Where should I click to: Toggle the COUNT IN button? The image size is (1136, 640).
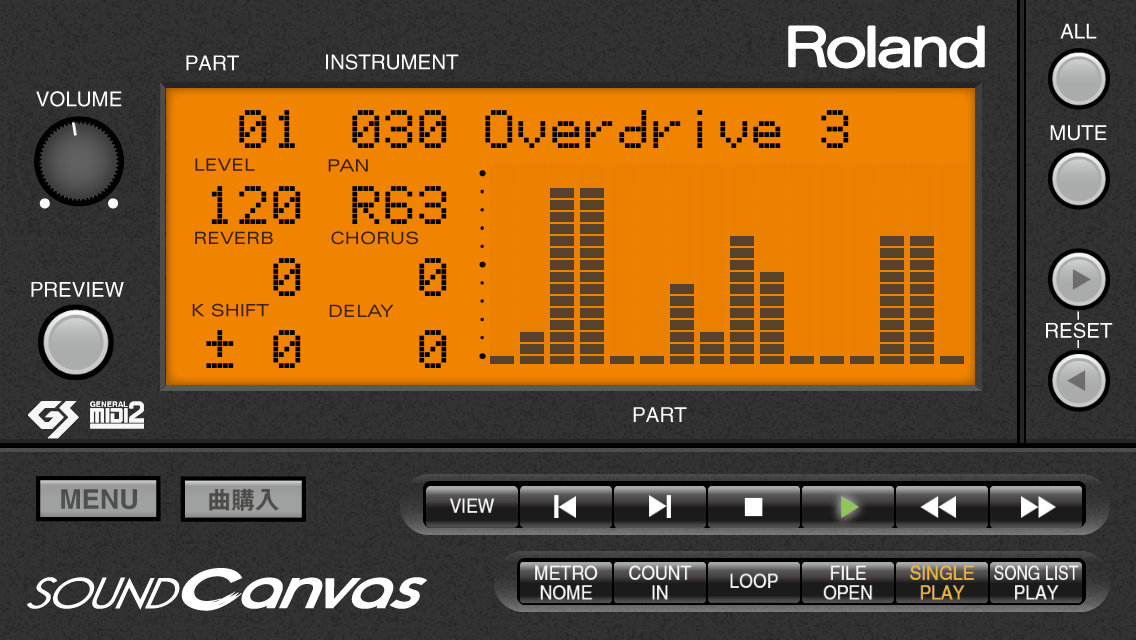[x=659, y=583]
